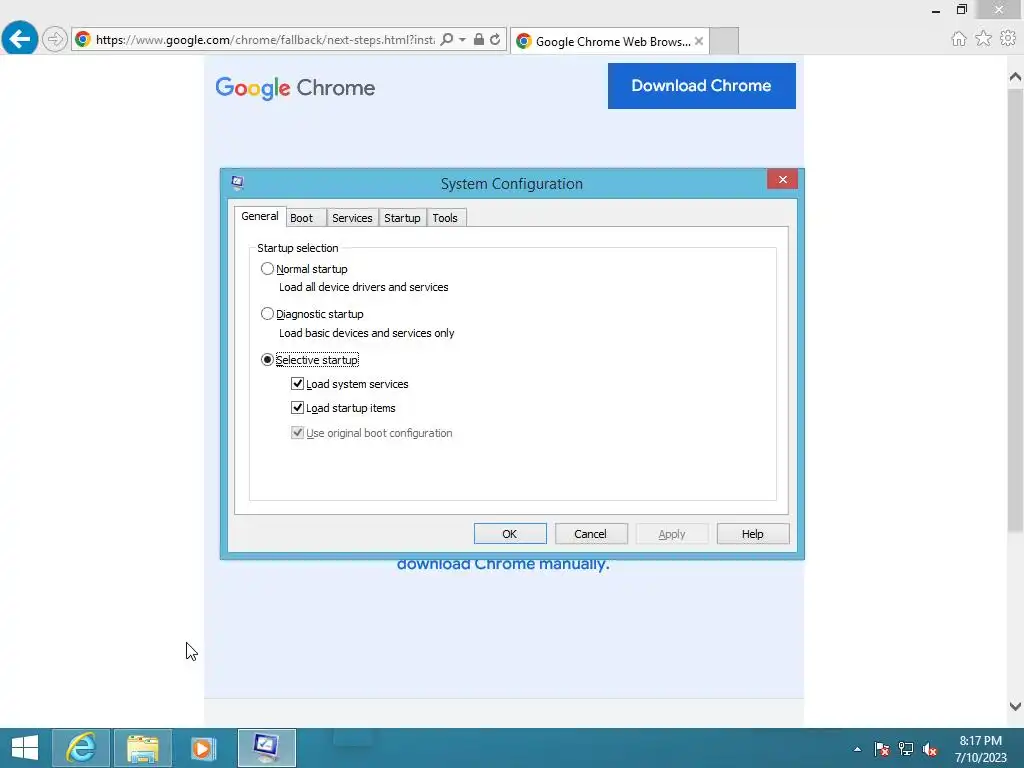Open Internet Explorer Tools gear icon
The height and width of the screenshot is (768, 1024).
(1008, 39)
